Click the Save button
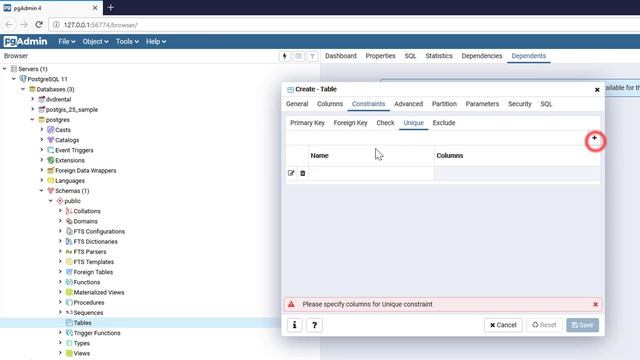This screenshot has width=640, height=360. click(x=582, y=325)
